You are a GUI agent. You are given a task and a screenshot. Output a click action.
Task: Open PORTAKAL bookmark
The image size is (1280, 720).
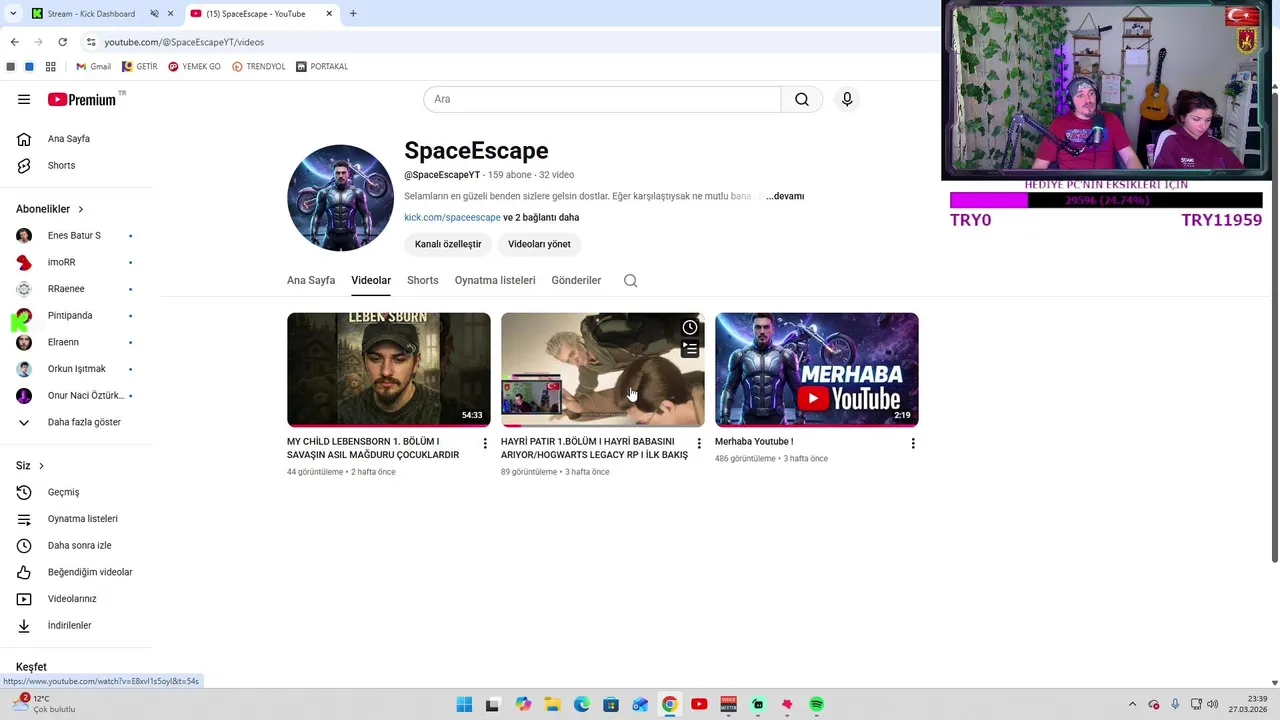pyautogui.click(x=322, y=67)
